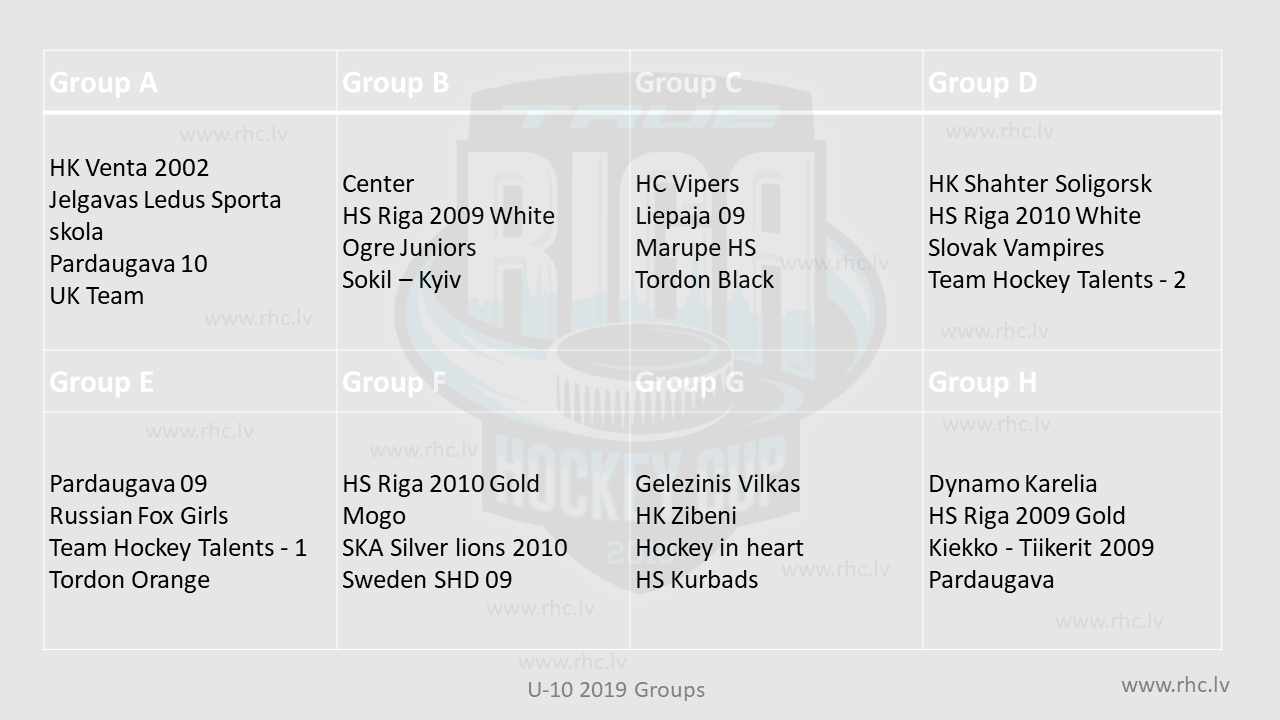The image size is (1280, 720).
Task: Click the Tordon Black team
Action: coord(704,280)
